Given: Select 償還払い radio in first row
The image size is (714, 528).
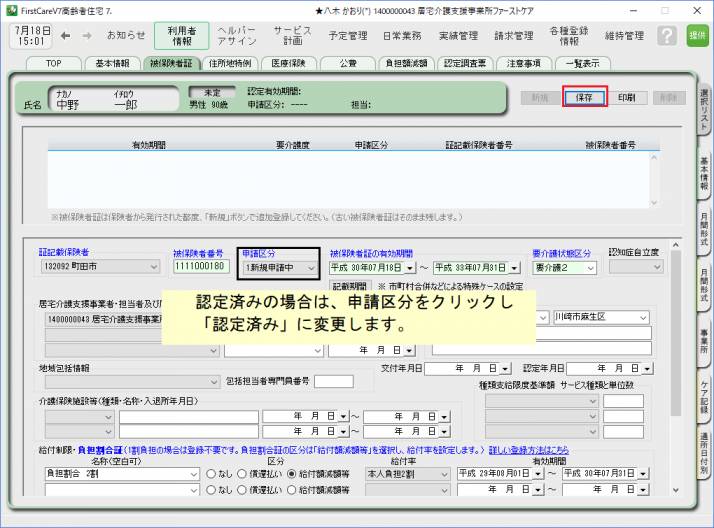Looking at the screenshot, I should click(x=241, y=474).
